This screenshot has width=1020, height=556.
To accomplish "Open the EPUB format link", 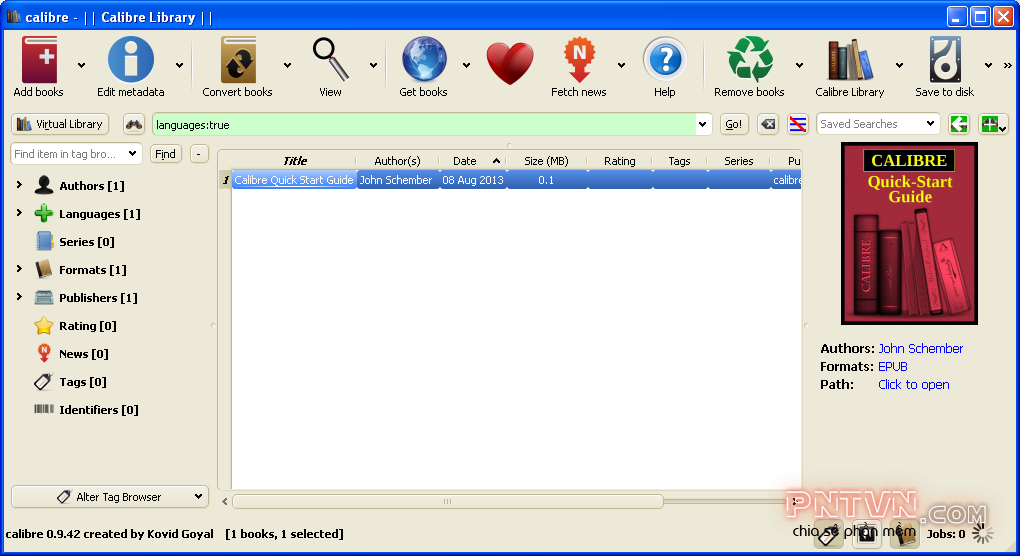I will pyautogui.click(x=892, y=367).
